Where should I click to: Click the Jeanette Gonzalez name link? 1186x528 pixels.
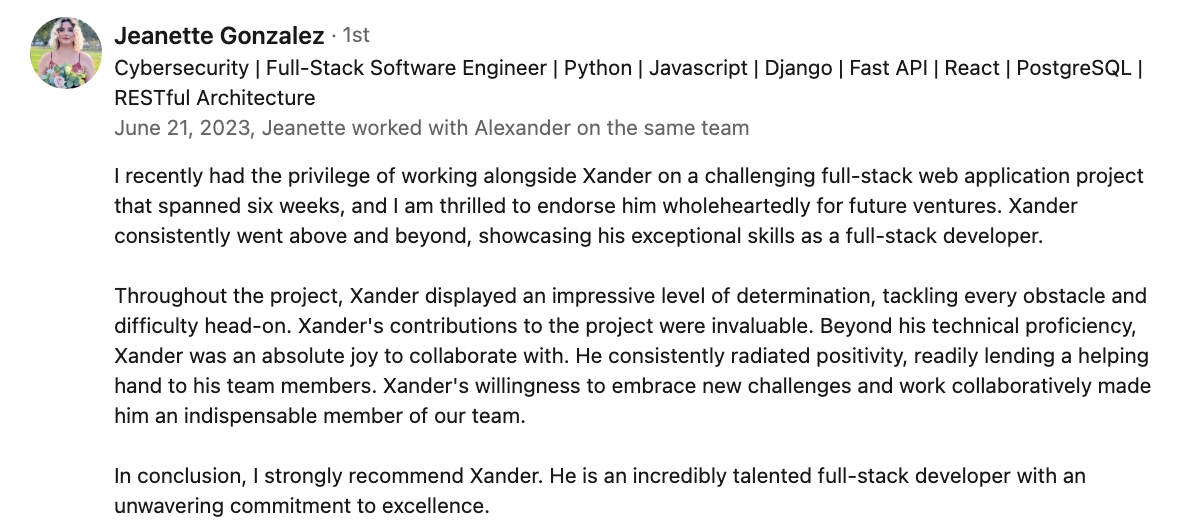[219, 36]
